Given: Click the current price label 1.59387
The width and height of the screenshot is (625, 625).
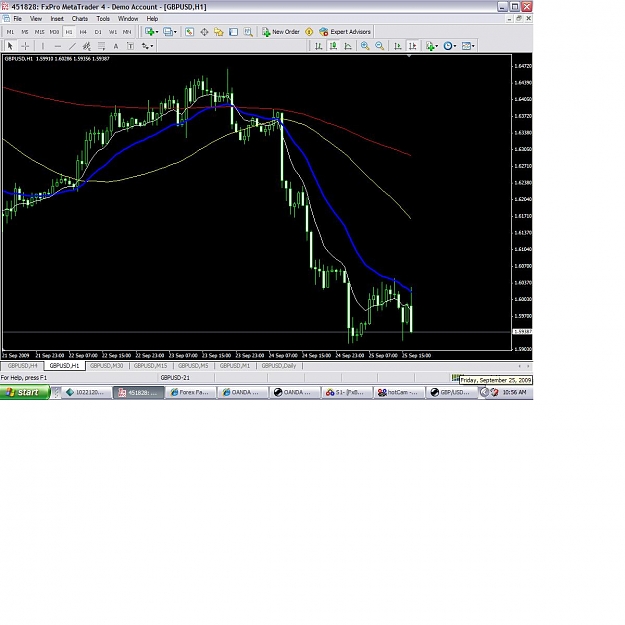Looking at the screenshot, I should click(x=522, y=332).
